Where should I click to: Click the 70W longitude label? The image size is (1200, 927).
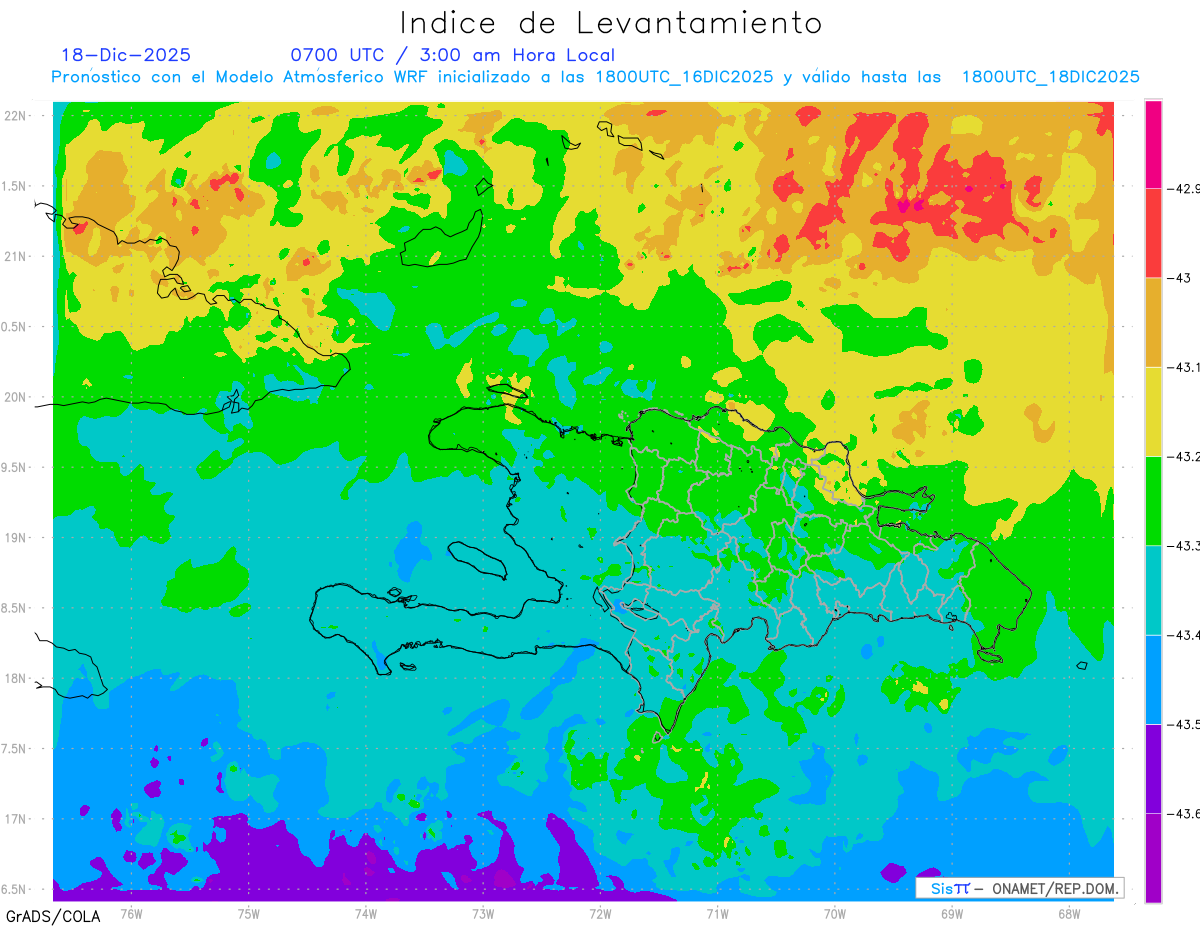(x=835, y=914)
